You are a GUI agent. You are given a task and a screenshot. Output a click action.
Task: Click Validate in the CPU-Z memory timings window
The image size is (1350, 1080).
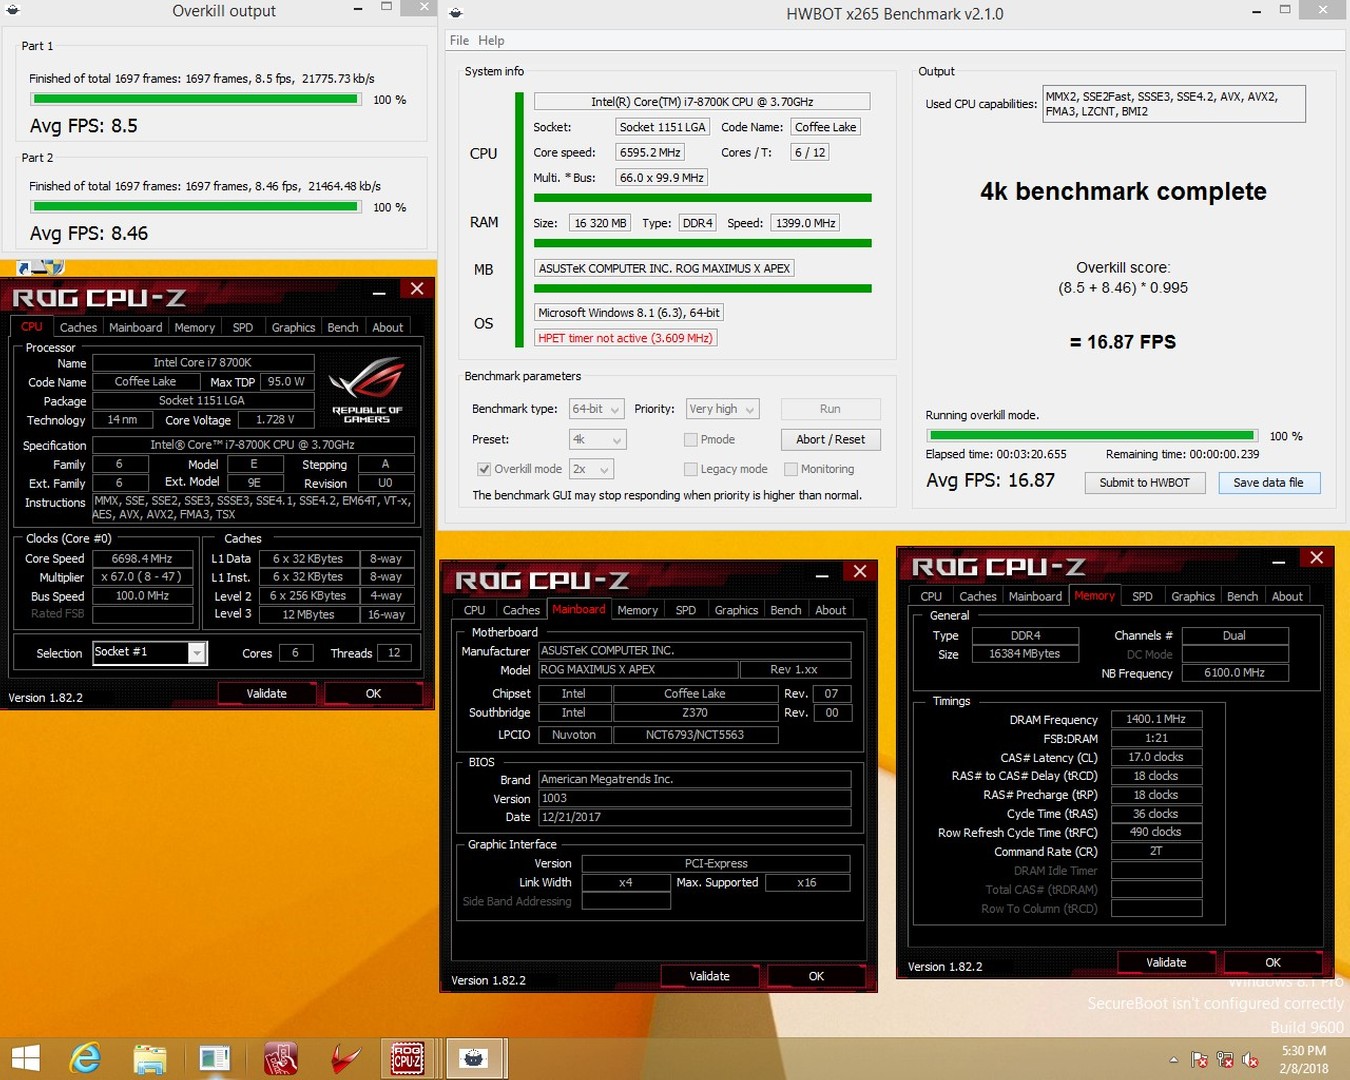coord(1166,962)
